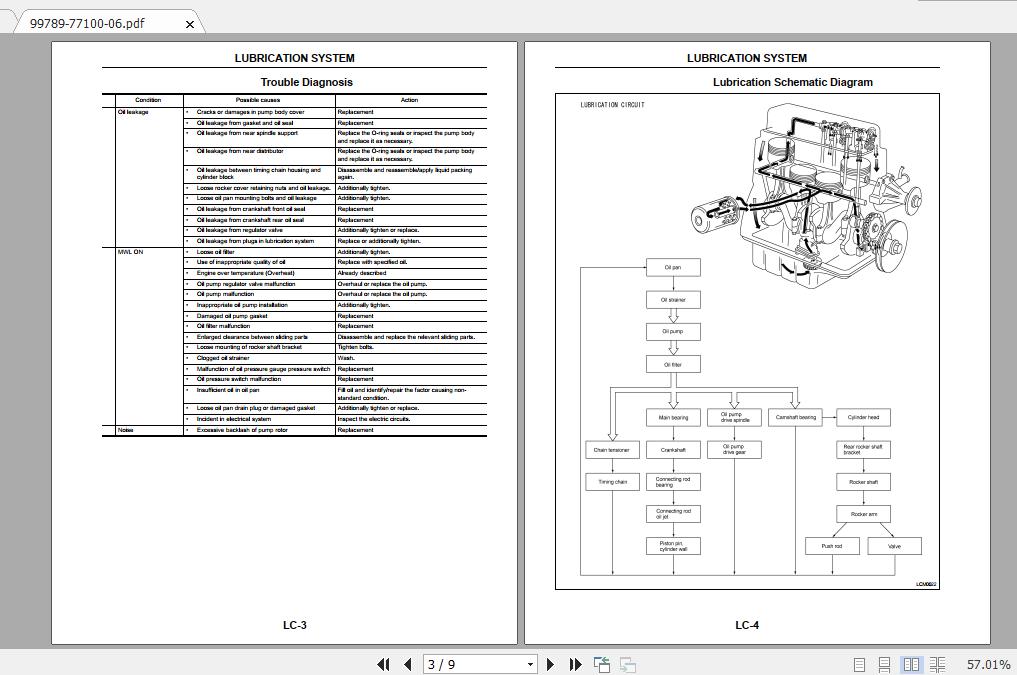Click the Trouble Diagnosis heading
Viewport: 1017px width, 675px height.
coord(306,82)
